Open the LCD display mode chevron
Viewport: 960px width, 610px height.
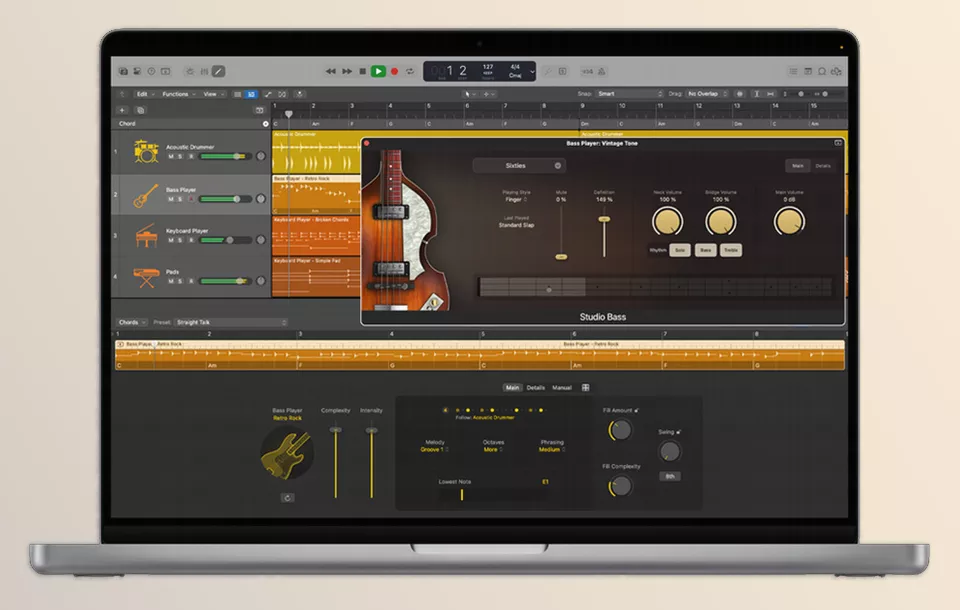pos(532,72)
